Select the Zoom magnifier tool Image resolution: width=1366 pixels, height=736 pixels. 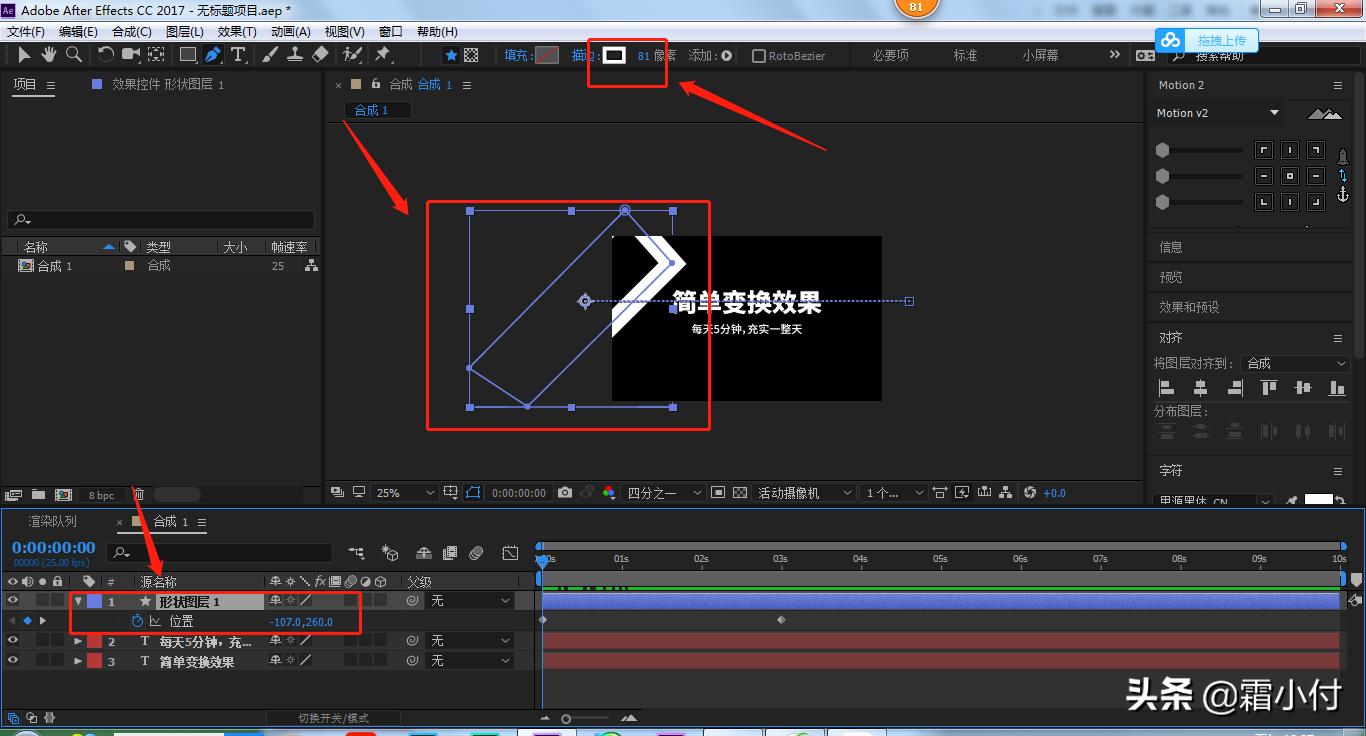(x=73, y=55)
